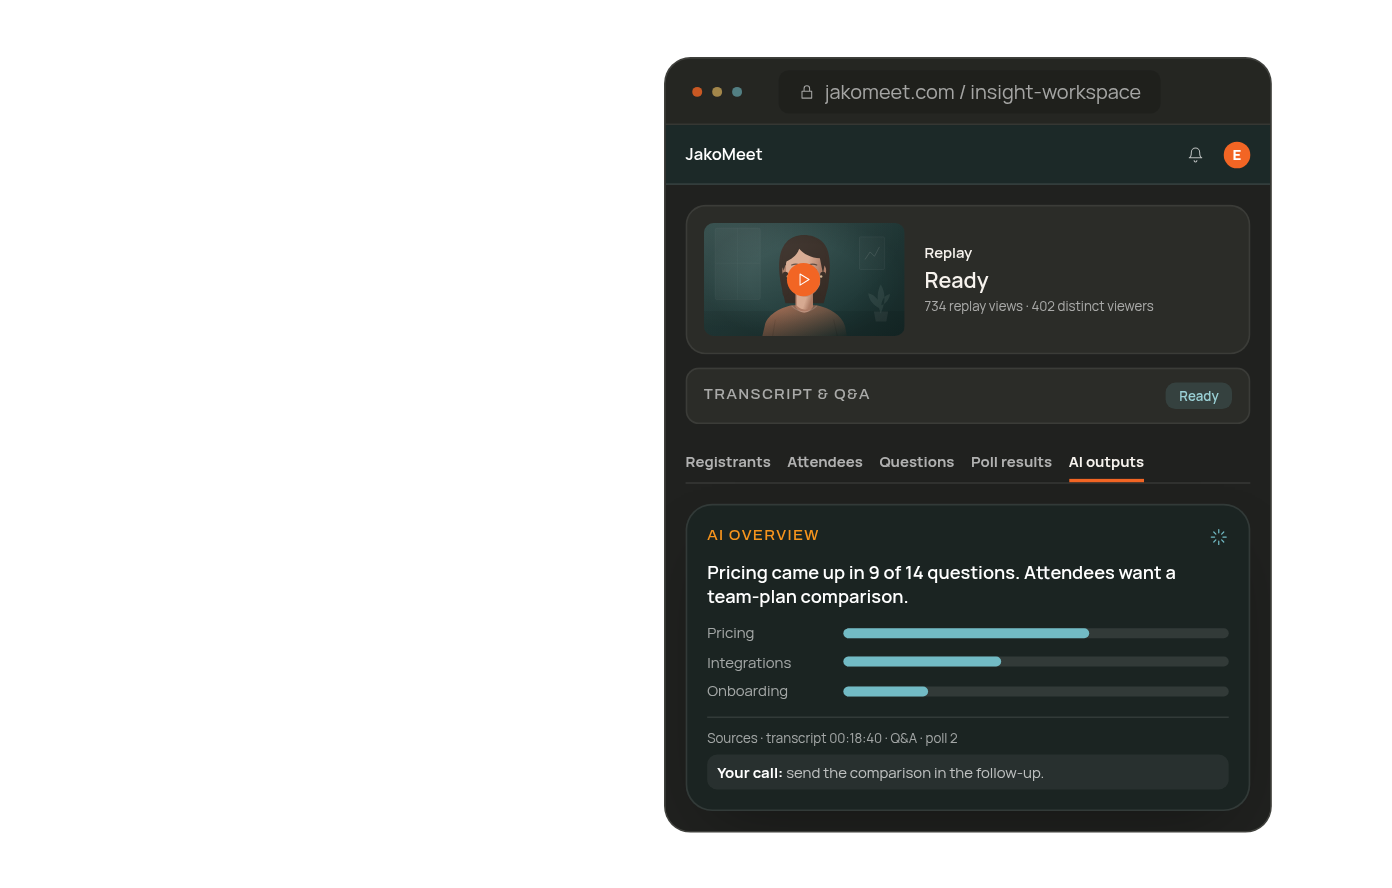
Task: Select the AI outputs tab
Action: point(1106,462)
